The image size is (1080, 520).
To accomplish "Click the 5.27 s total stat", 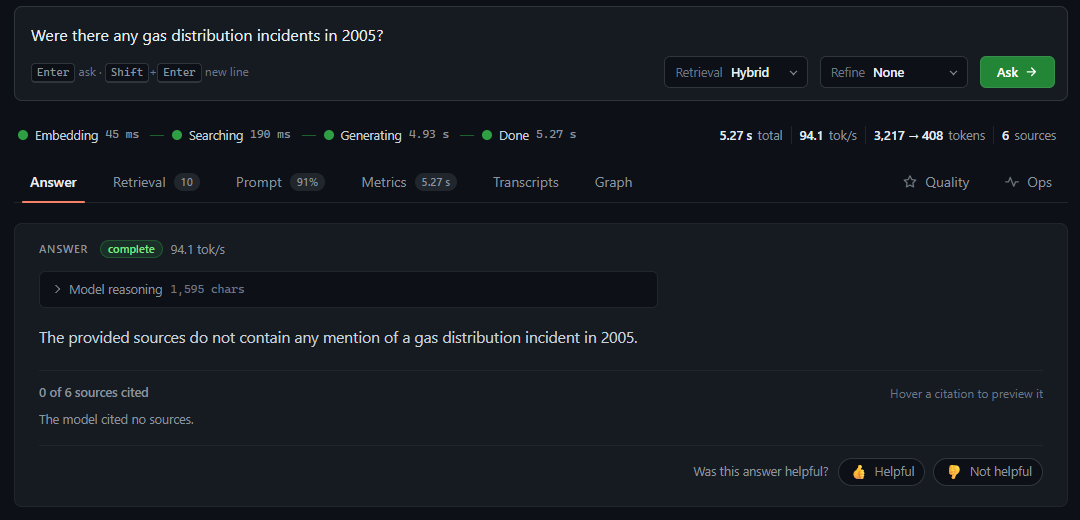I will click(751, 136).
